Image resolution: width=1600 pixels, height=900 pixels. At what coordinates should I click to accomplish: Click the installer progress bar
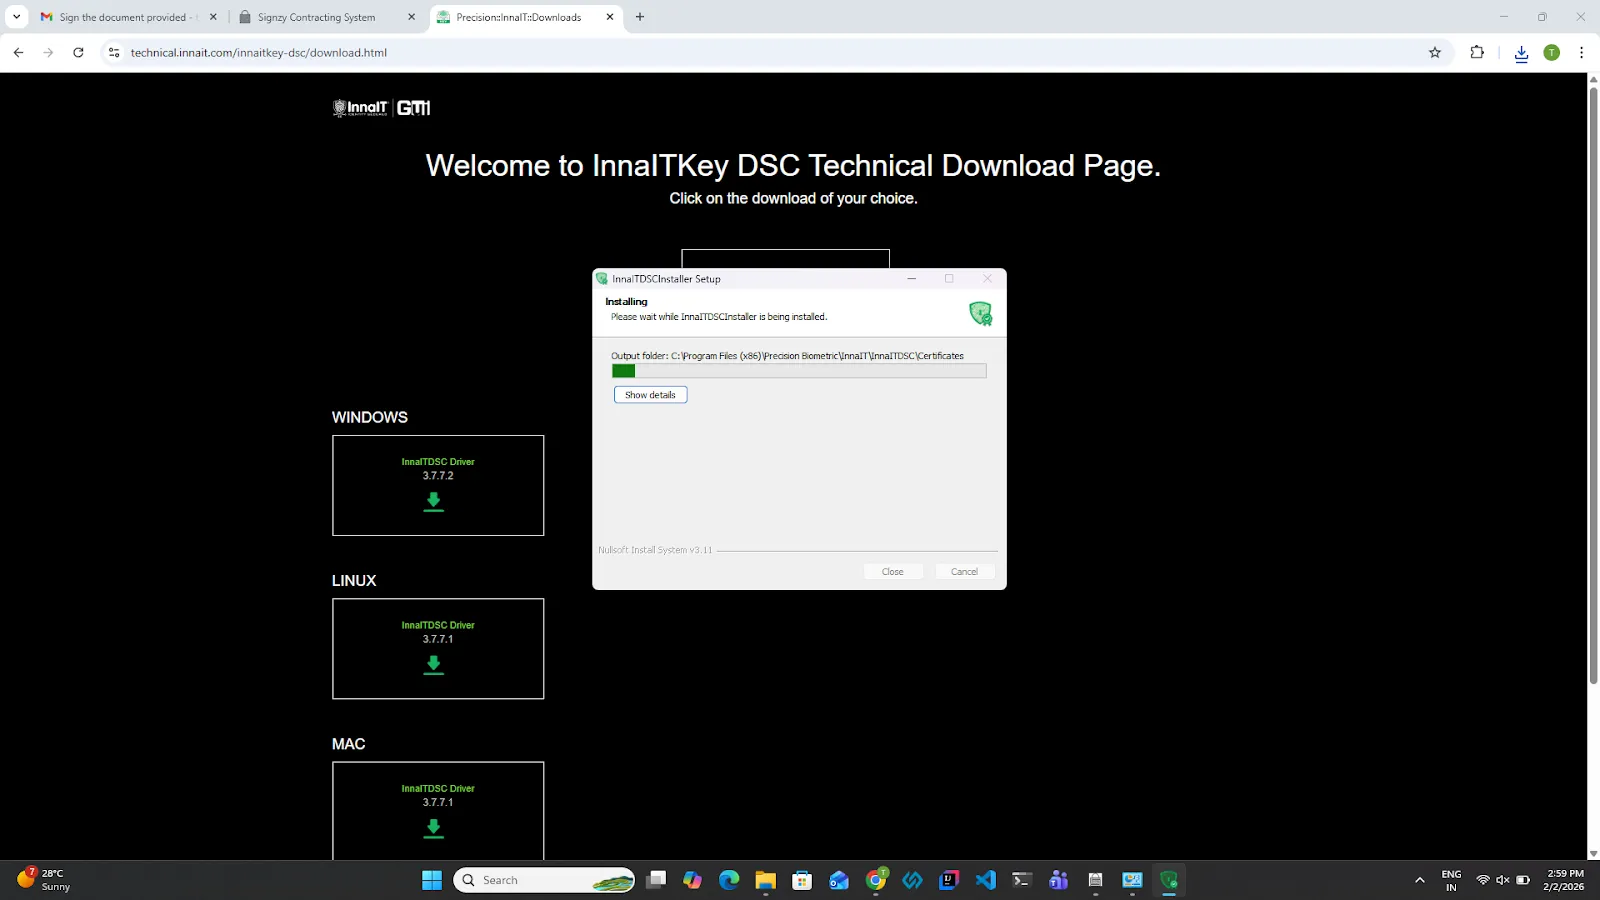pos(799,371)
